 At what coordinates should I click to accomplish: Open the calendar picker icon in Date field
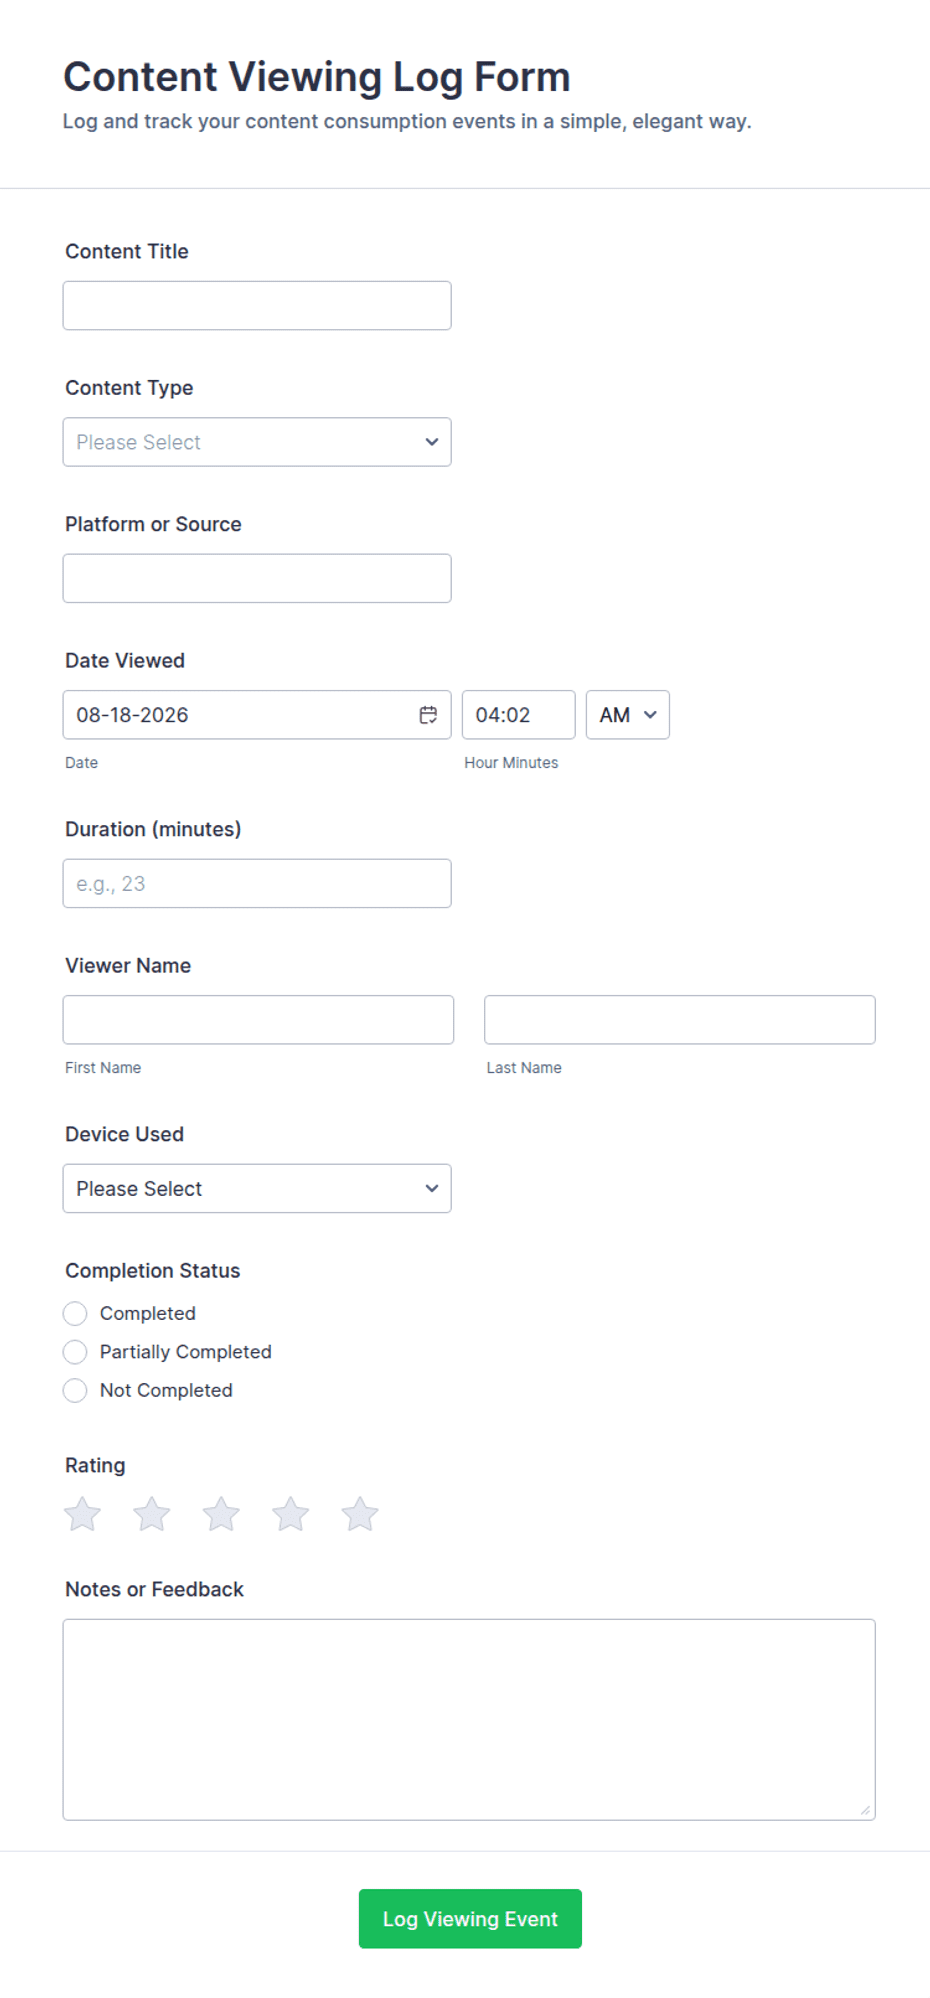coord(428,715)
